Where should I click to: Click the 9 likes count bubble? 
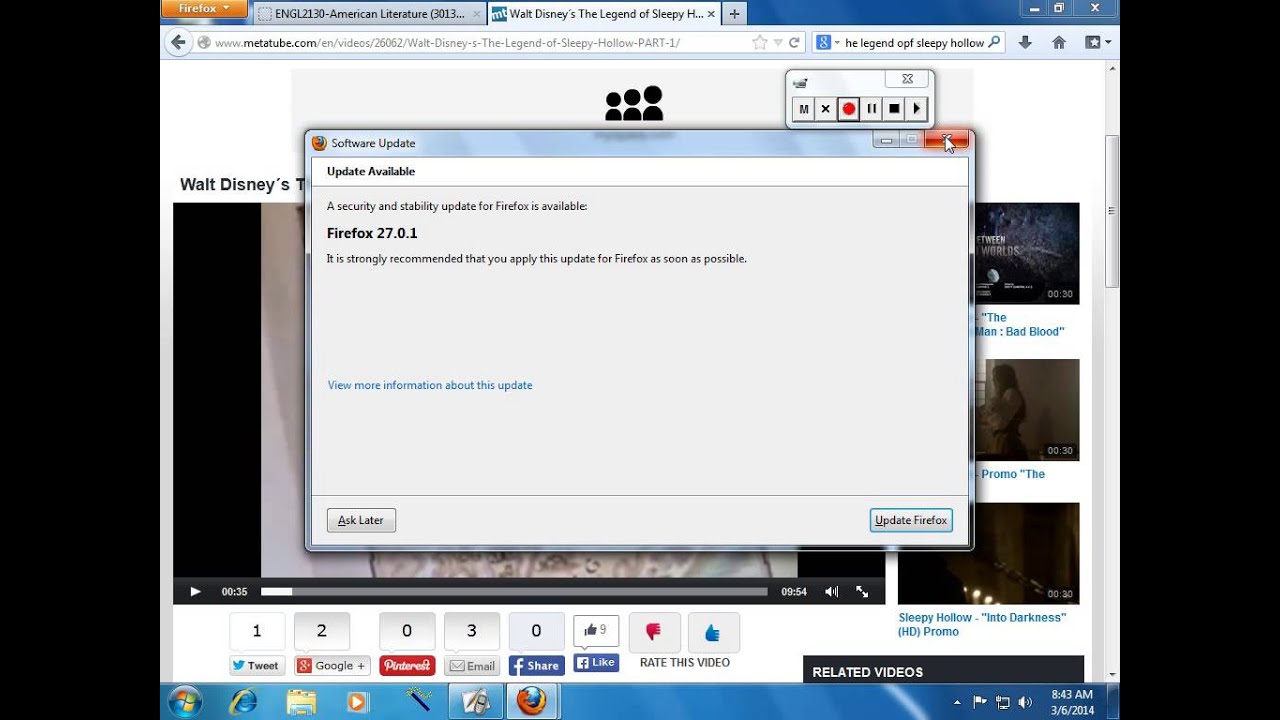pos(596,631)
